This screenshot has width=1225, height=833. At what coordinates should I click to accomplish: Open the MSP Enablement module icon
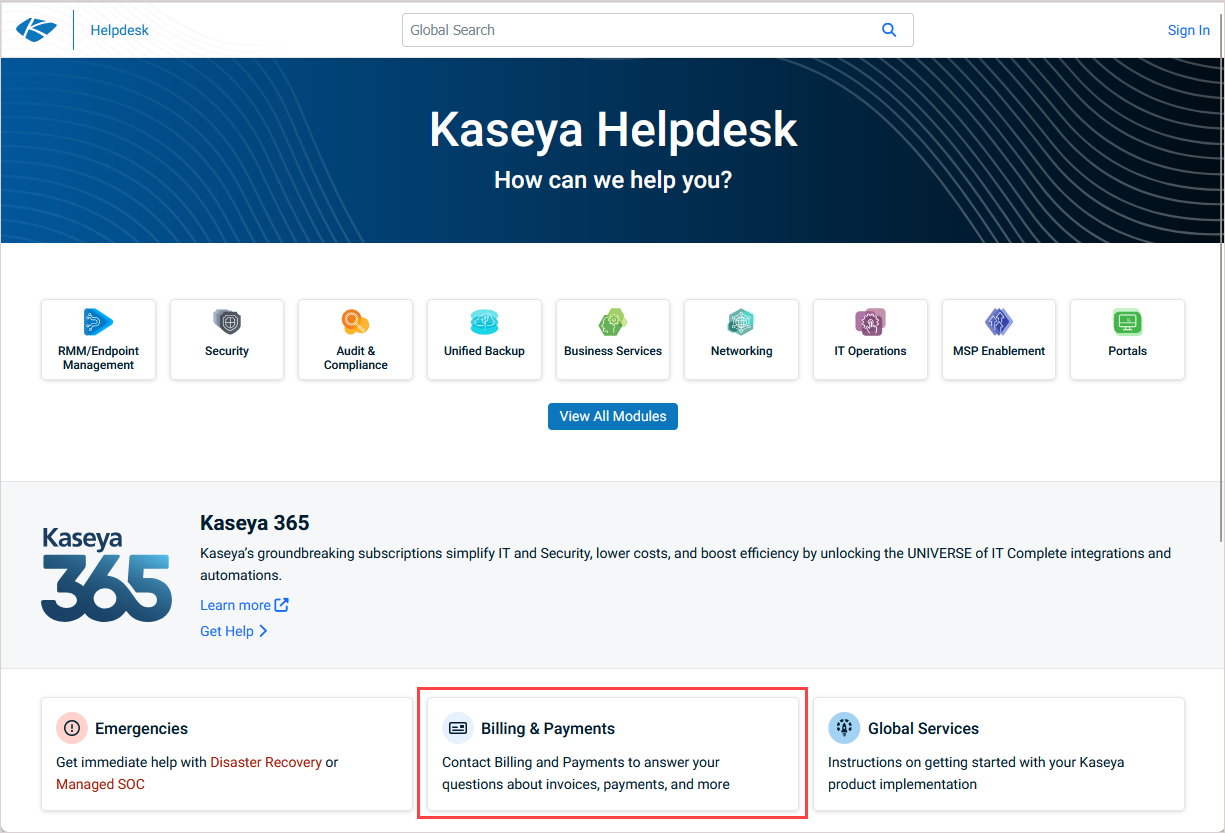click(998, 322)
